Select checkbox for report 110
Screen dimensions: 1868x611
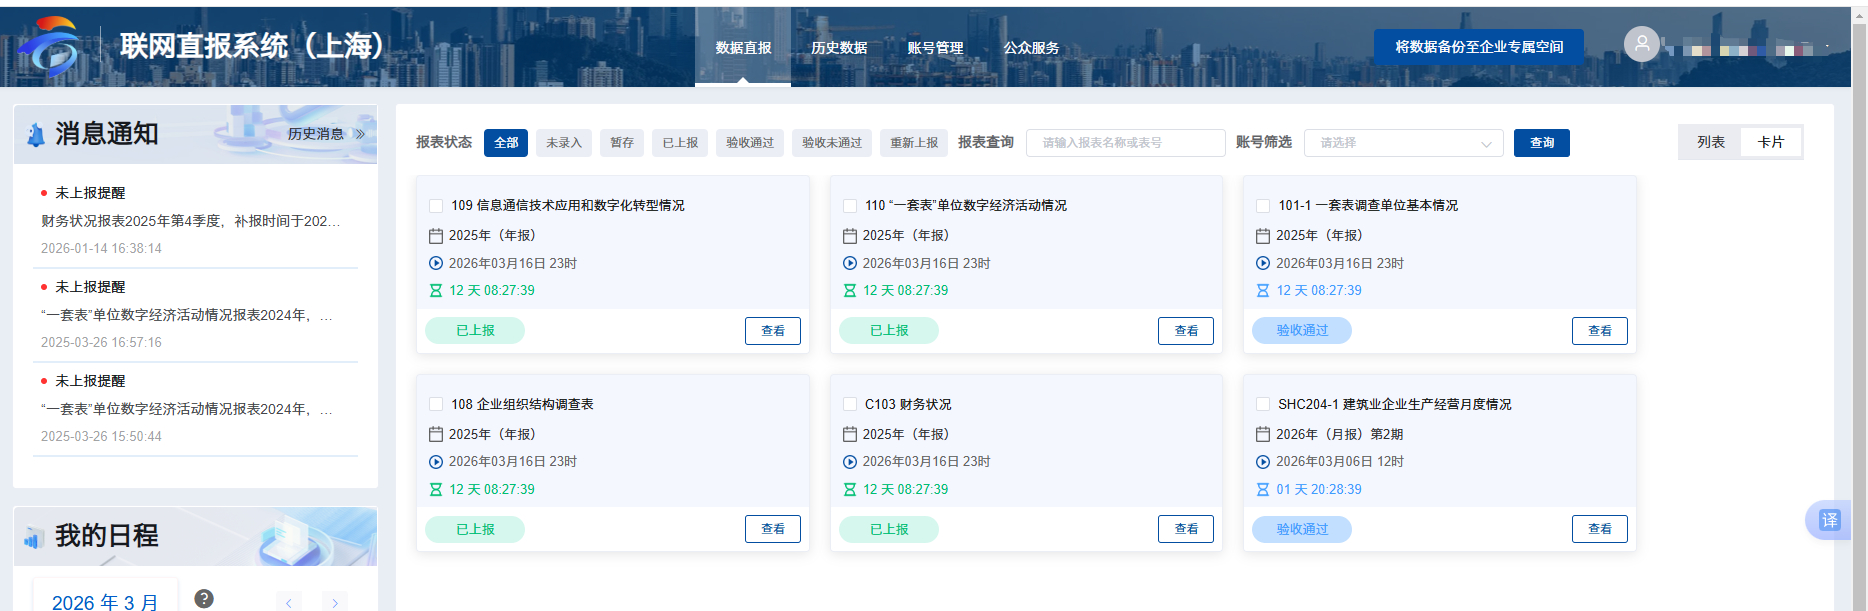850,206
